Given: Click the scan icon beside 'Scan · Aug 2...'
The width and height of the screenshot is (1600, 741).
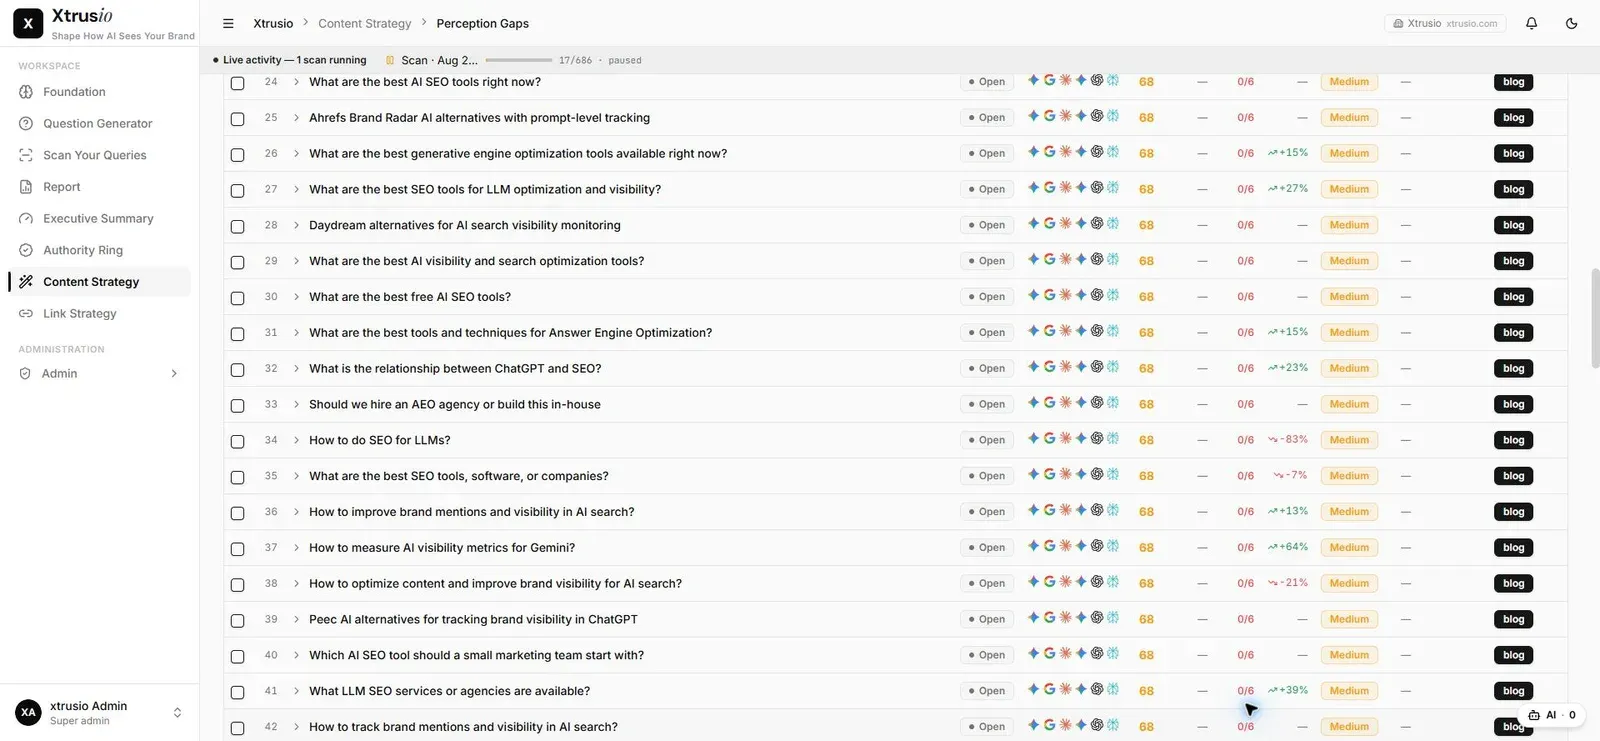Looking at the screenshot, I should 390,60.
